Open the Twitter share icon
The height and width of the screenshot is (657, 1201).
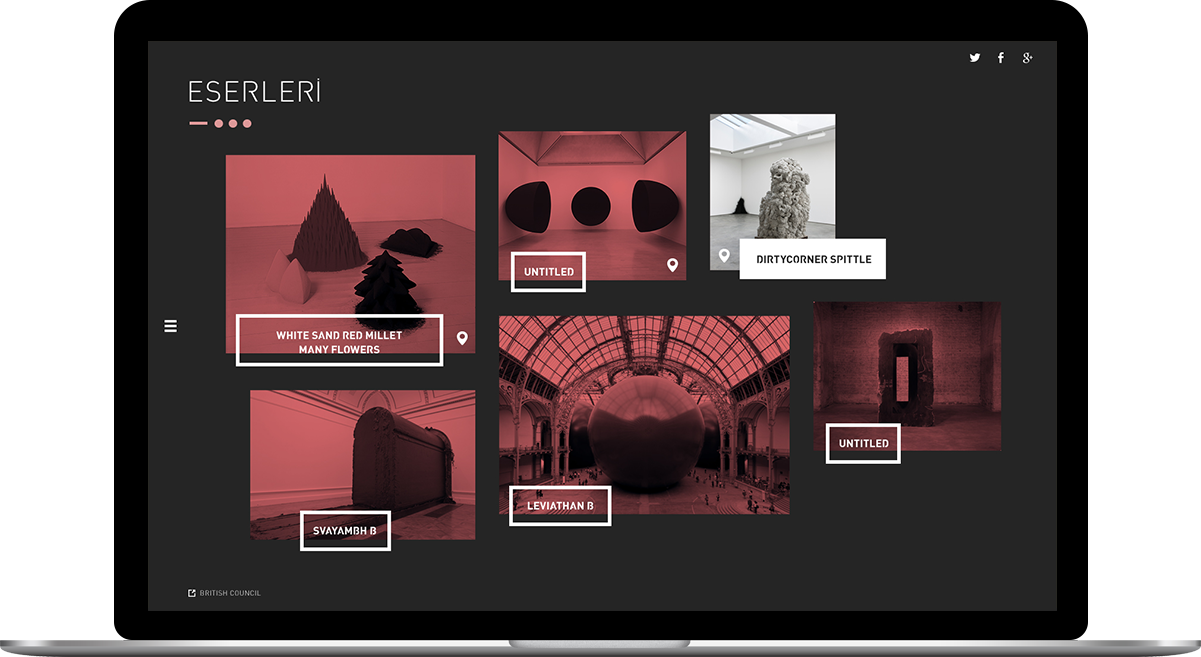[x=974, y=58]
